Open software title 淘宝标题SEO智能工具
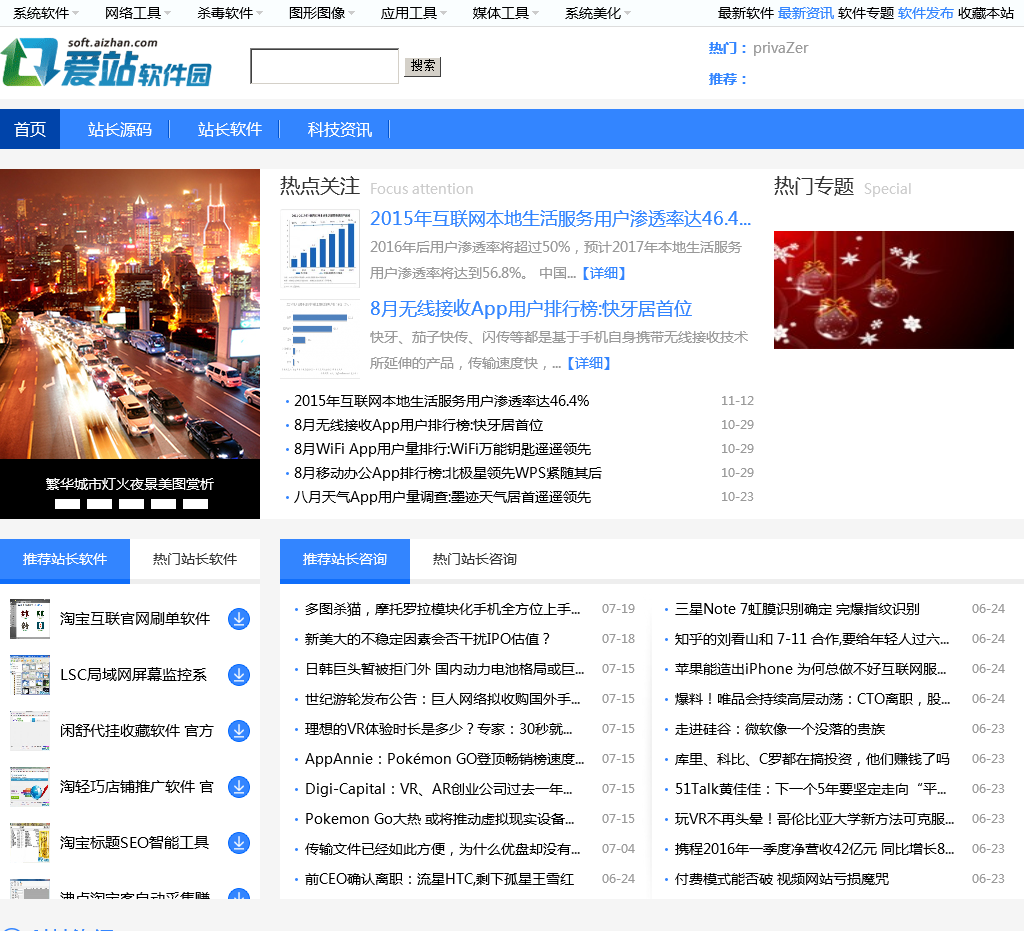The width and height of the screenshot is (1024, 931). click(135, 843)
